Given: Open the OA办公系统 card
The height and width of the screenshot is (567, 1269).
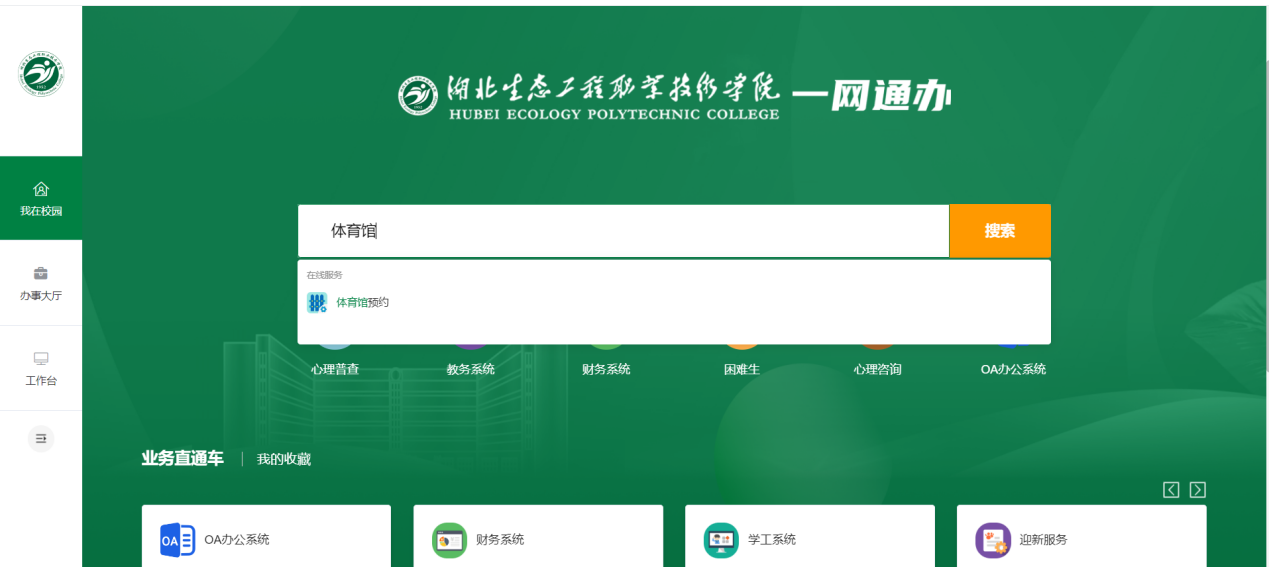Looking at the screenshot, I should [266, 536].
